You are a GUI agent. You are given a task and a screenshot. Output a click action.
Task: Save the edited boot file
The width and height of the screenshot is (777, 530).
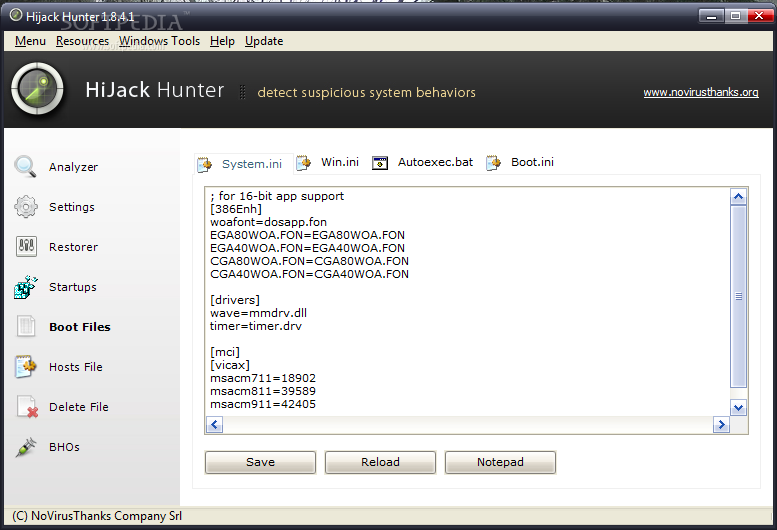(260, 462)
